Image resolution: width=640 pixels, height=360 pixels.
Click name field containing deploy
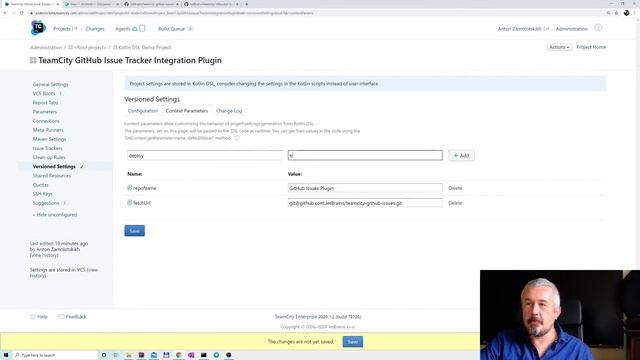(204, 156)
